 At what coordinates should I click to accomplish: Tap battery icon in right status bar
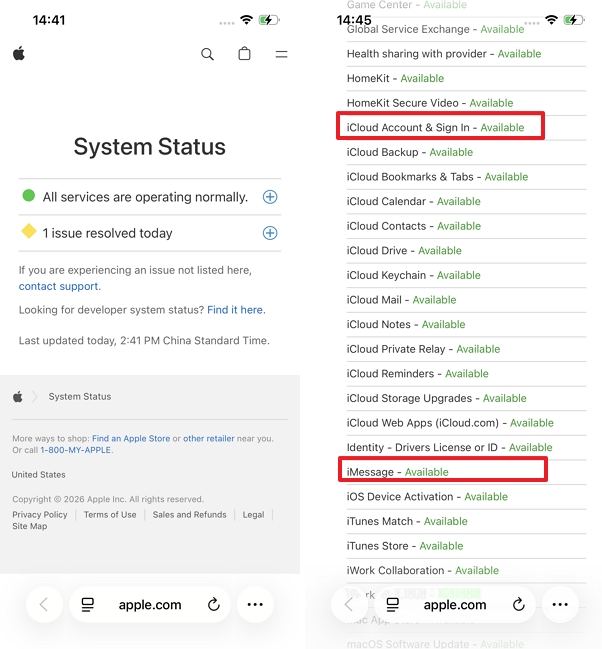click(574, 20)
